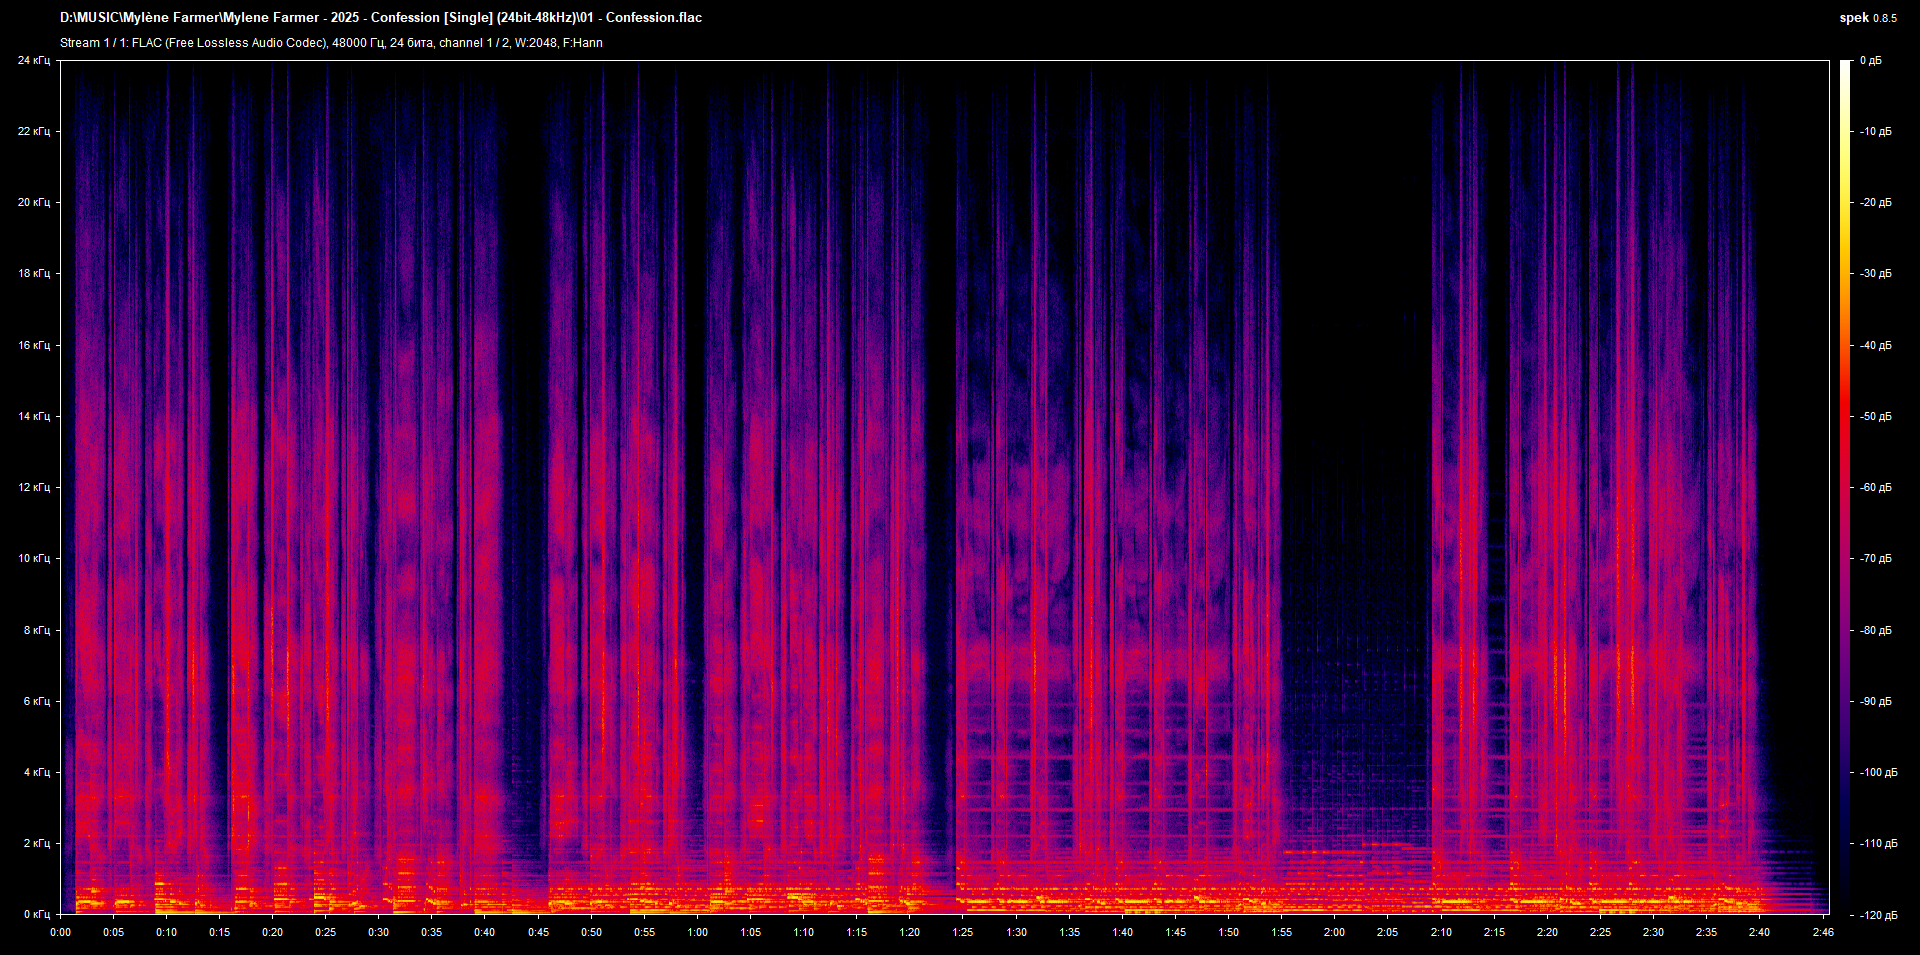This screenshot has height=955, width=1920.
Task: Click the 2:46 end time marker
Action: point(1823,932)
